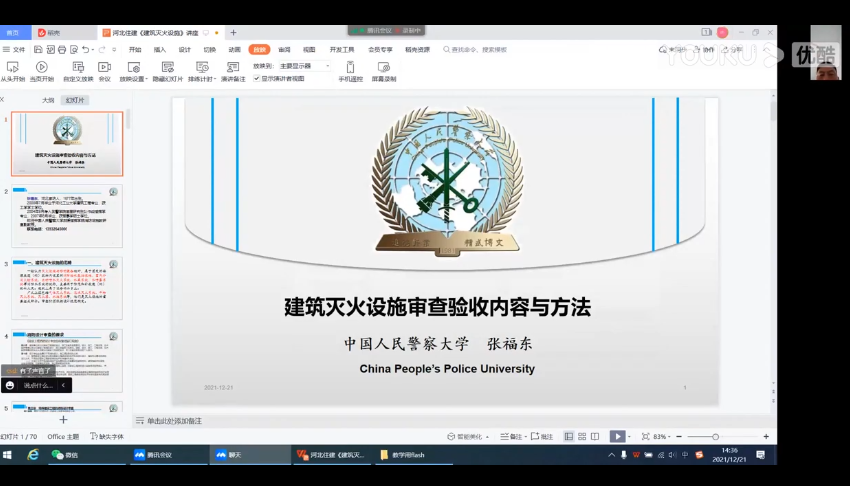Click notes area '单击此处添加备注'
The height and width of the screenshot is (486, 850).
tap(175, 421)
